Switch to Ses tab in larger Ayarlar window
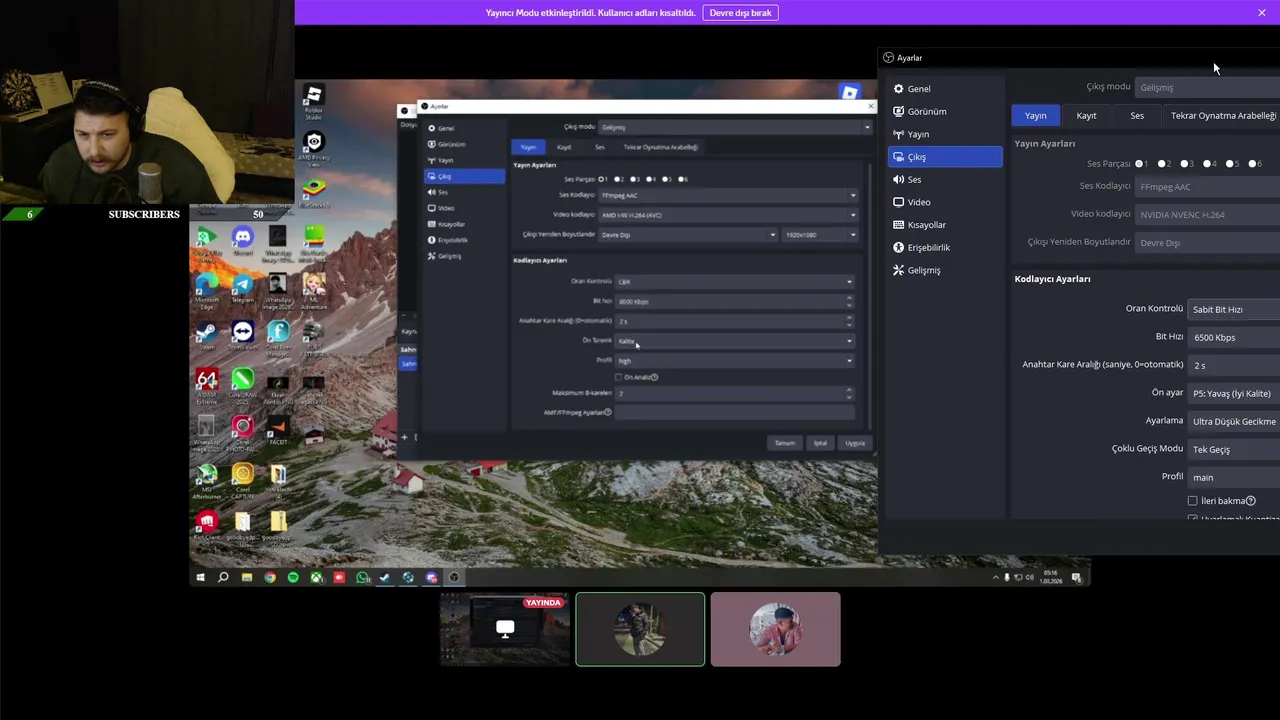 [x=1137, y=116]
